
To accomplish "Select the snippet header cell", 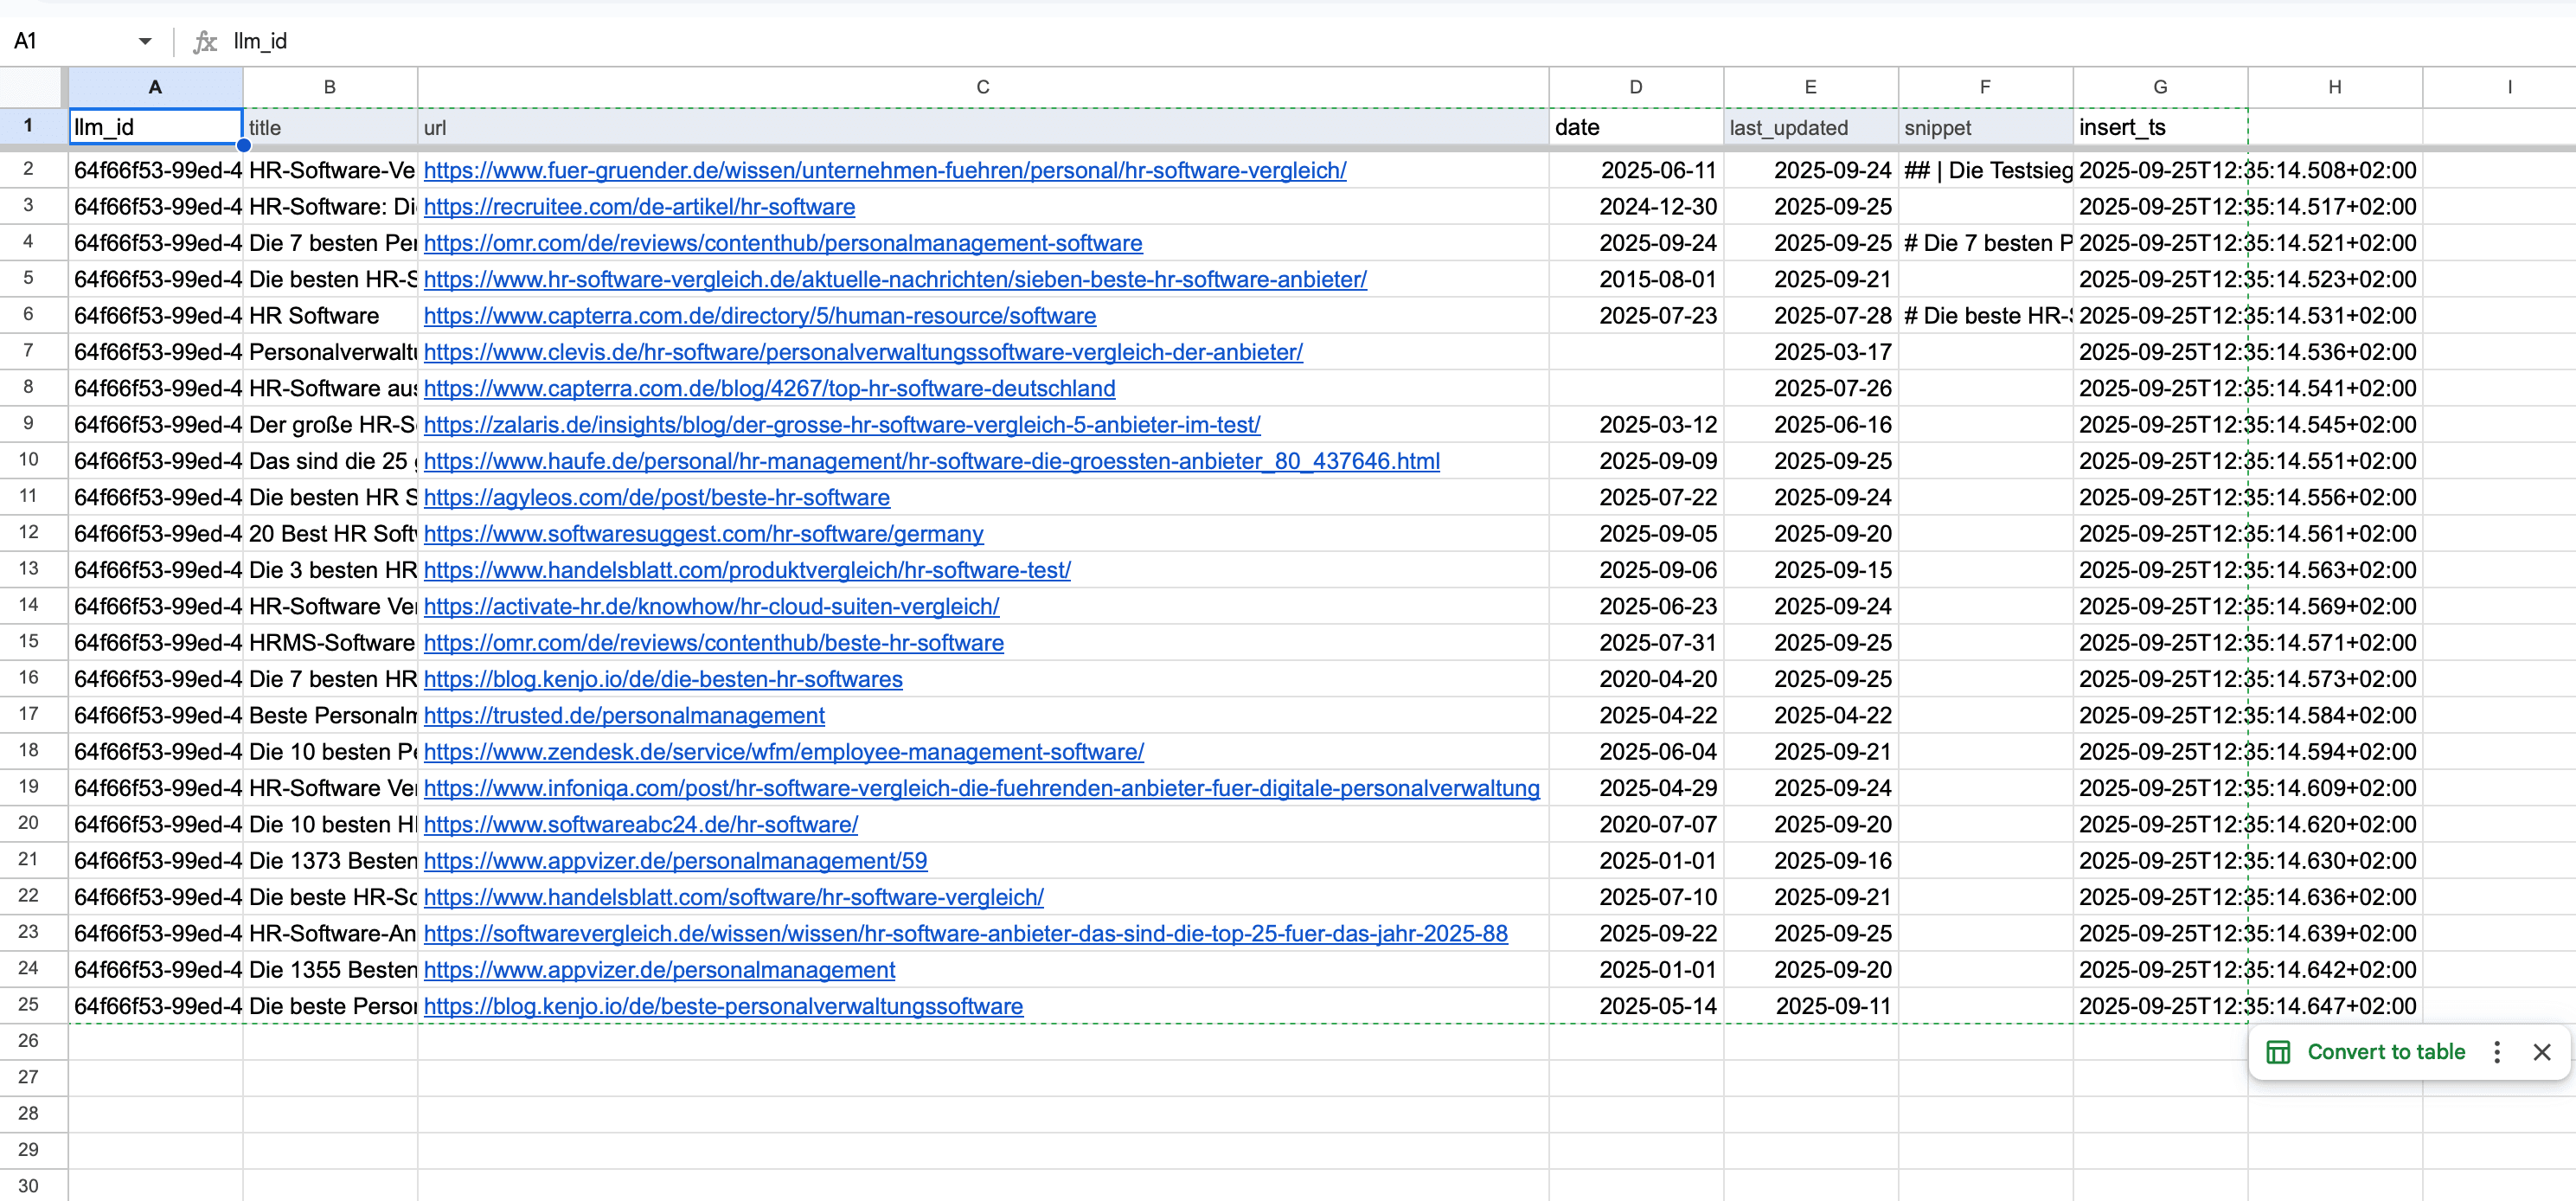I will [x=1984, y=128].
